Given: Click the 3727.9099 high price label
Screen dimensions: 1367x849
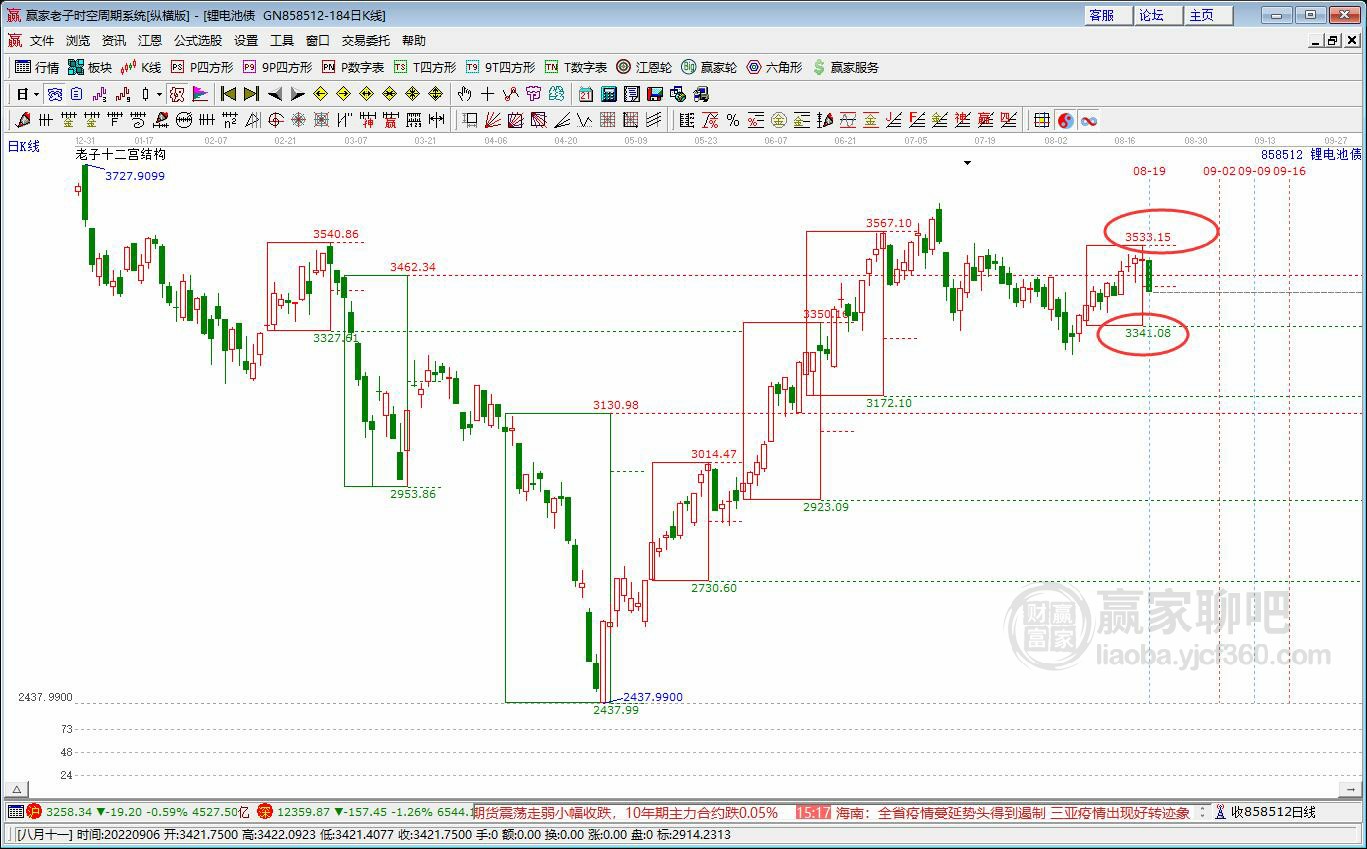Looking at the screenshot, I should [x=135, y=176].
